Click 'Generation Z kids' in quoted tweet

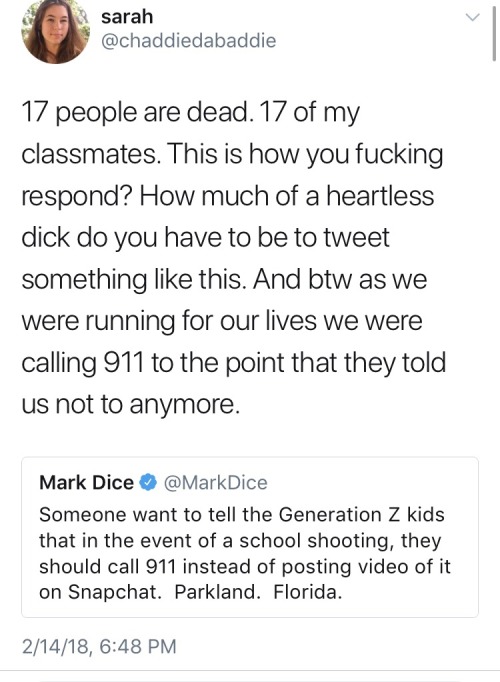click(362, 515)
